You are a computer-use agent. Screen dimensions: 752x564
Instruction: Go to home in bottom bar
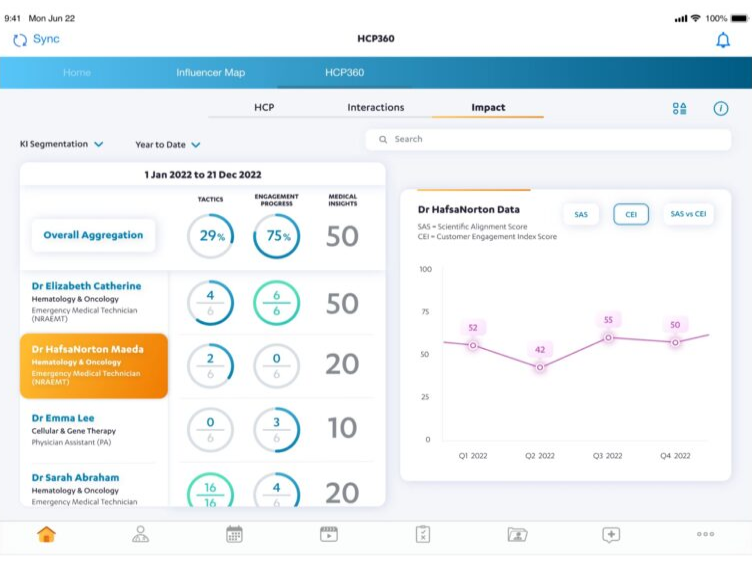[46, 534]
